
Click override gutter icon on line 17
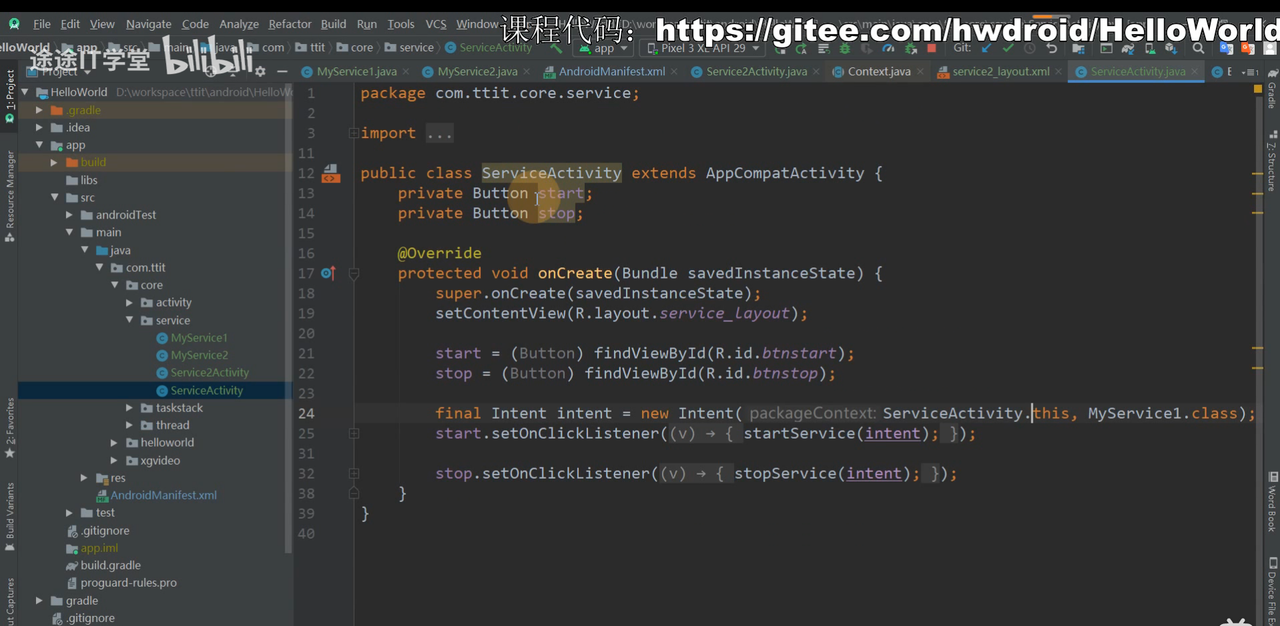329,273
